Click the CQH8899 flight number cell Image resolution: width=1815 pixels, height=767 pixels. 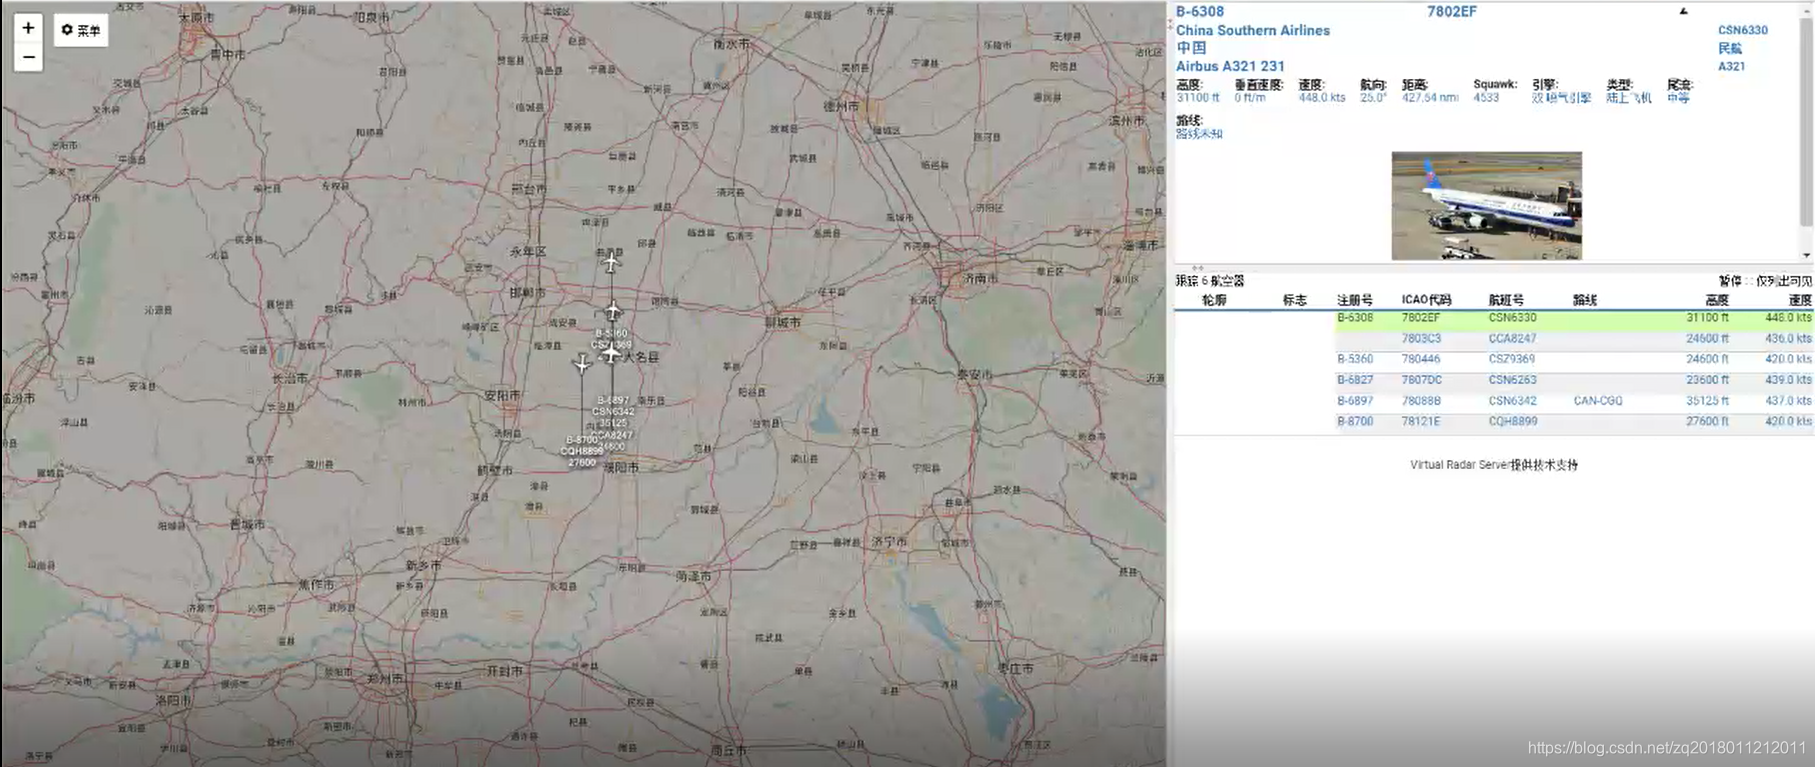tap(1512, 422)
